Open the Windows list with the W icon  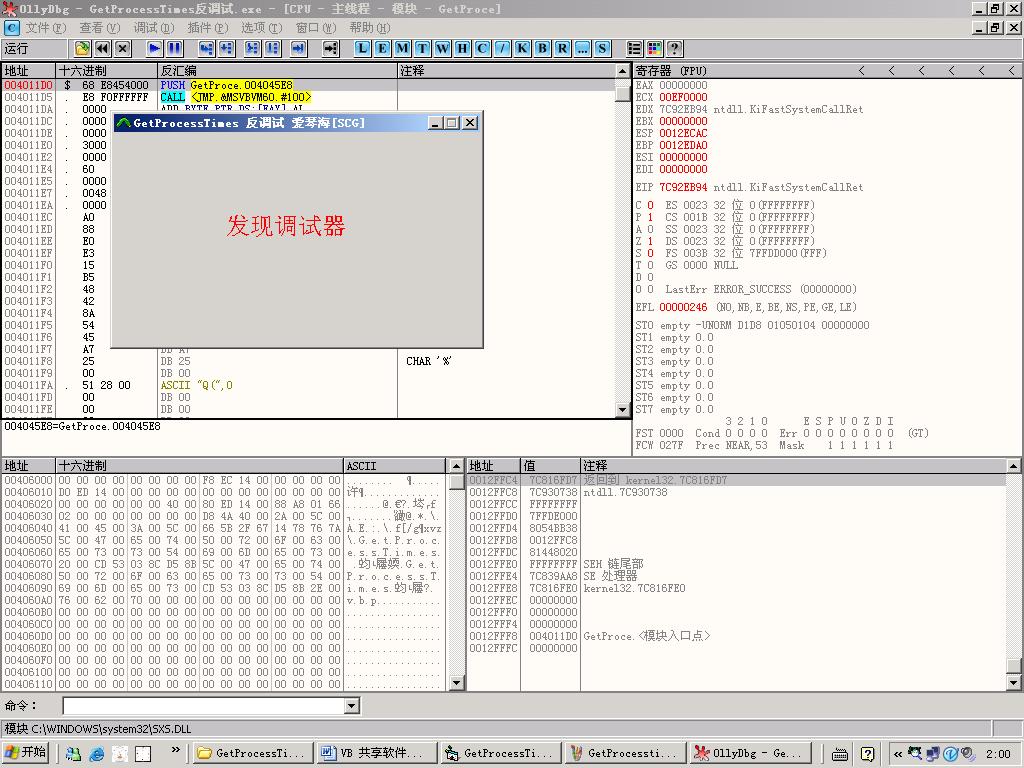click(443, 48)
